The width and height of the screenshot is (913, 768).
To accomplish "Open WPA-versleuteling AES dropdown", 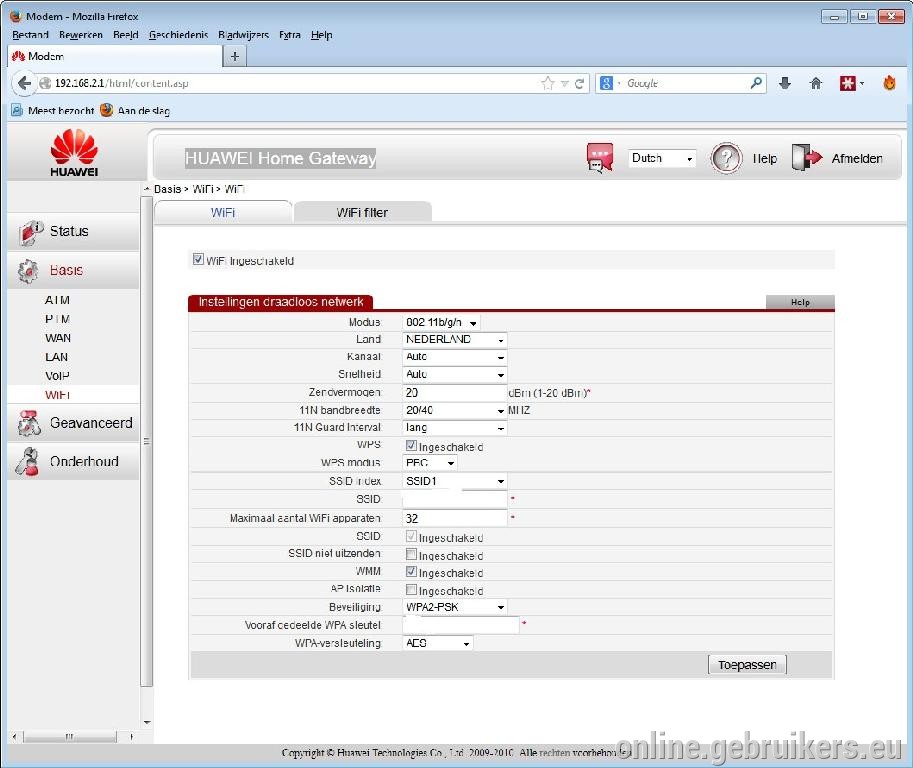I will click(437, 643).
